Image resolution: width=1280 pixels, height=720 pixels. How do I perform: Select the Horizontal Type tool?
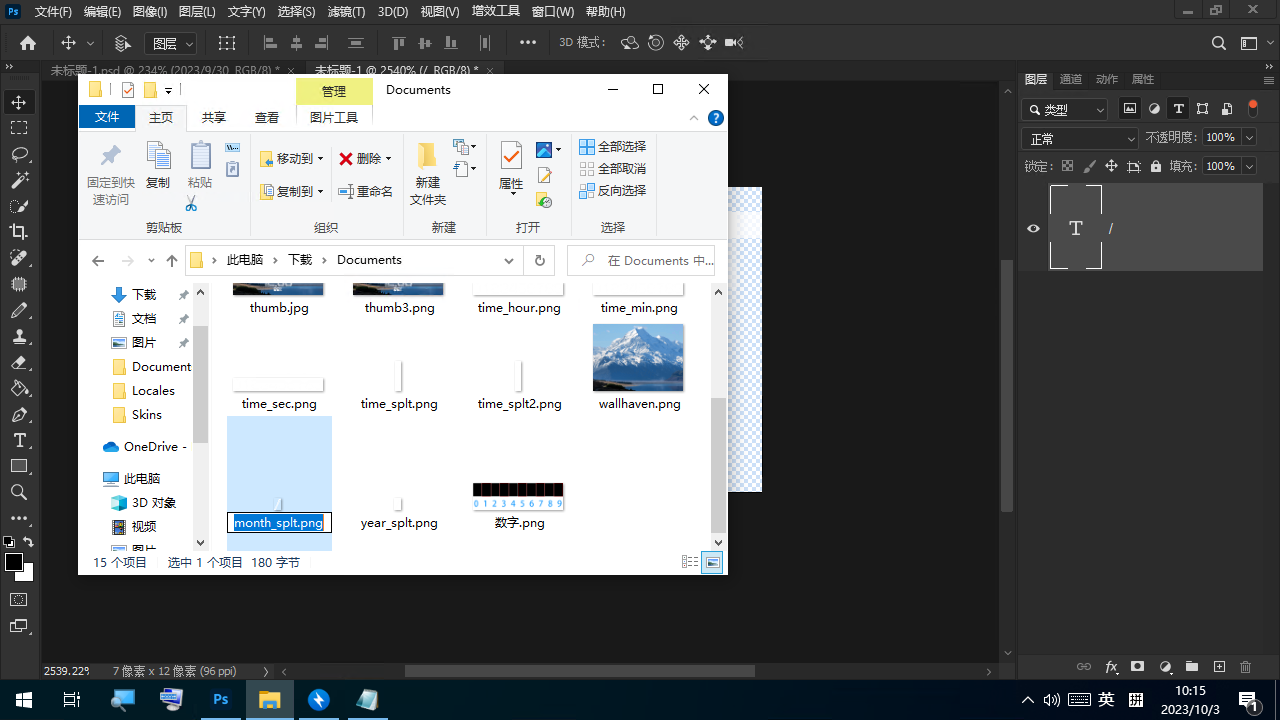[19, 440]
